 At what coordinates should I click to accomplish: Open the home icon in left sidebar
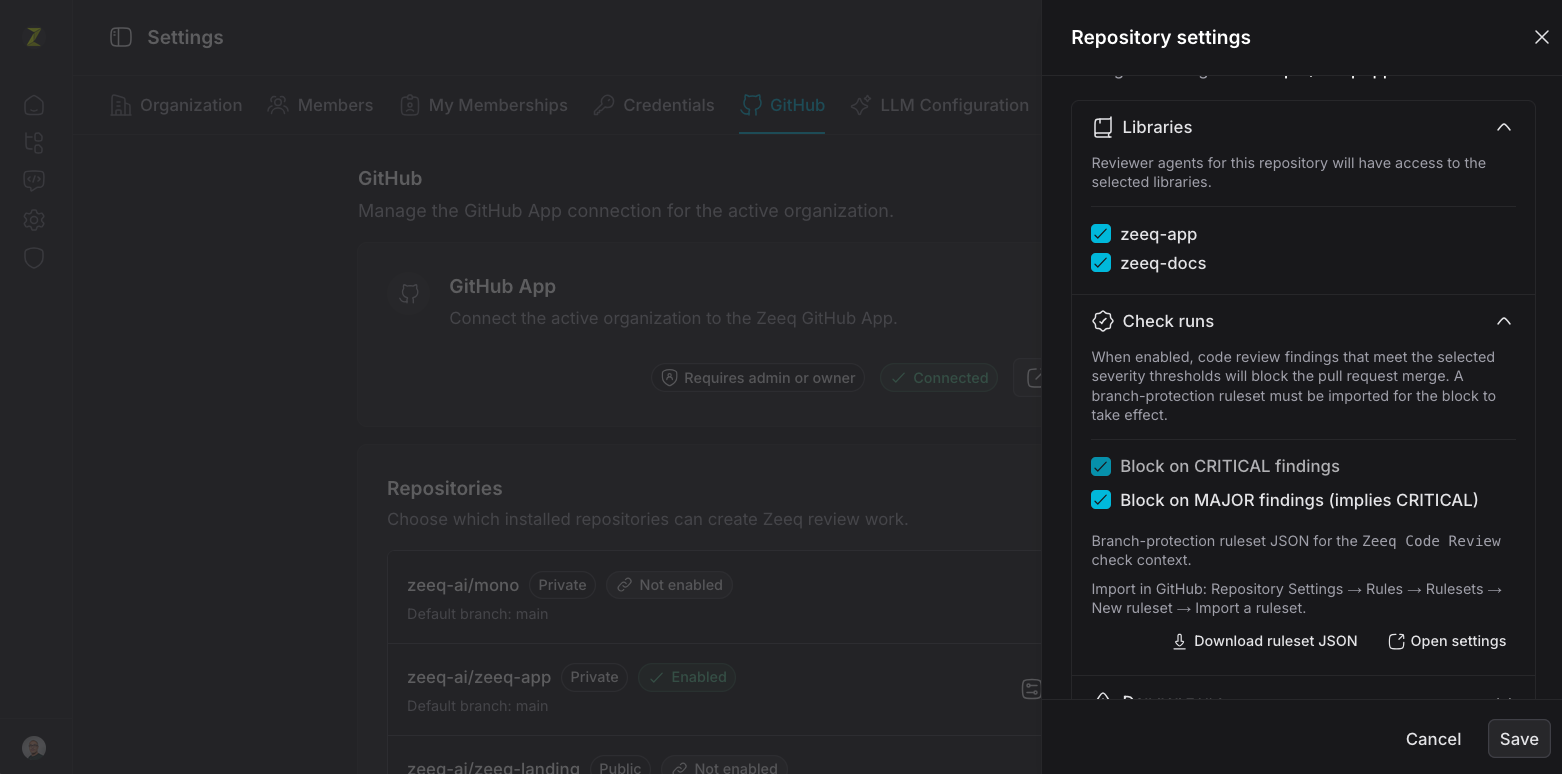[x=34, y=105]
